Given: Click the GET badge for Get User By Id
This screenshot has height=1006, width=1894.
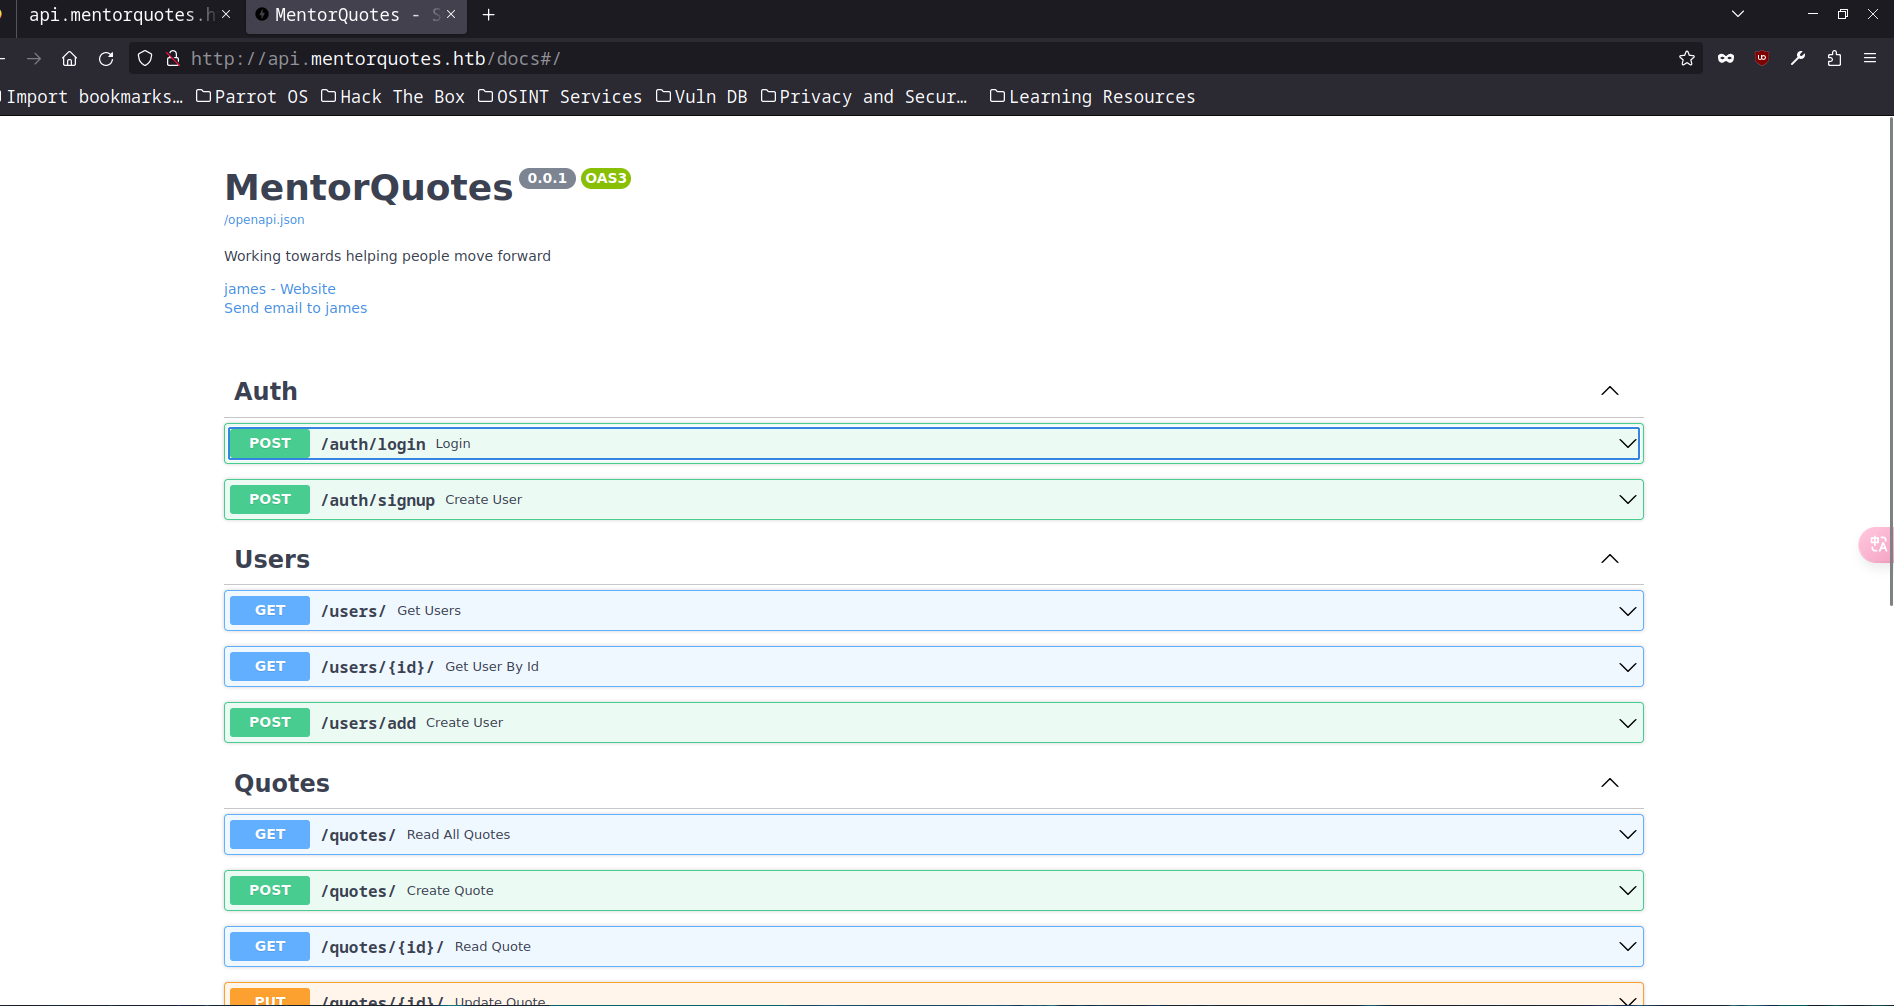Looking at the screenshot, I should (x=270, y=666).
